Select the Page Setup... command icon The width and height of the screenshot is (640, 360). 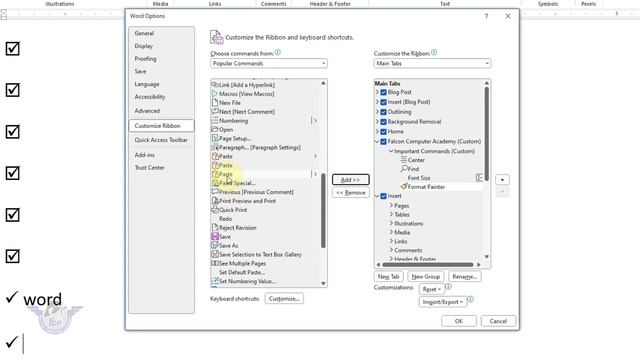tap(215, 138)
